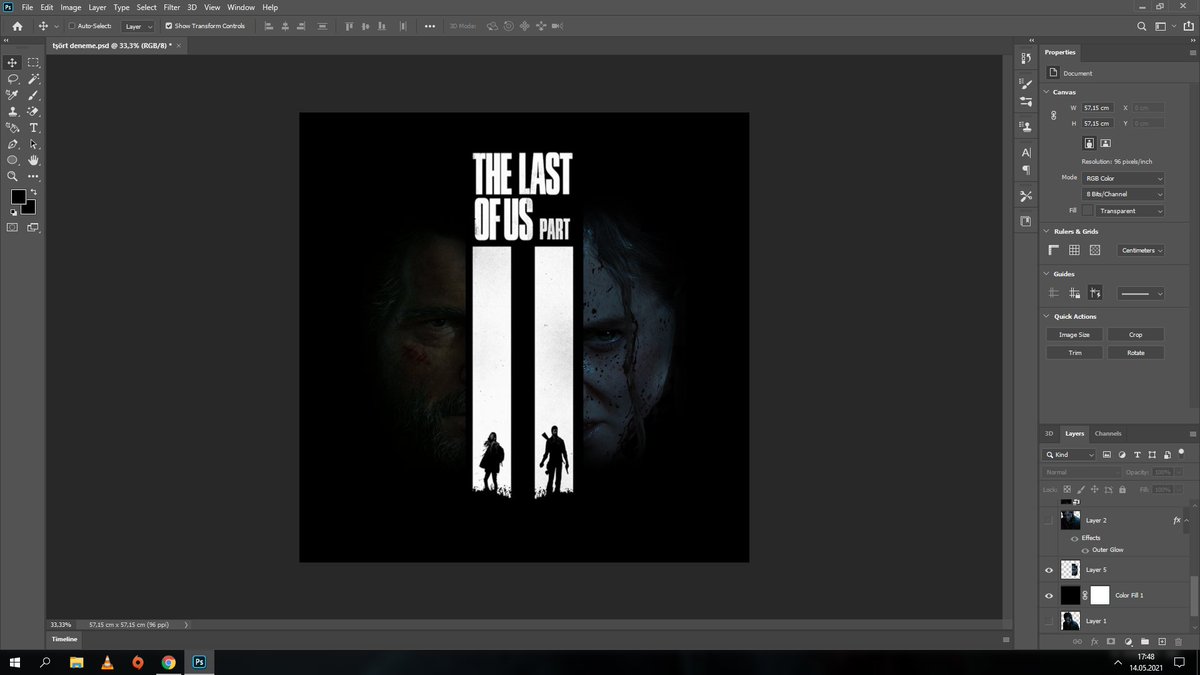Open the History panel icon

pos(1026,59)
